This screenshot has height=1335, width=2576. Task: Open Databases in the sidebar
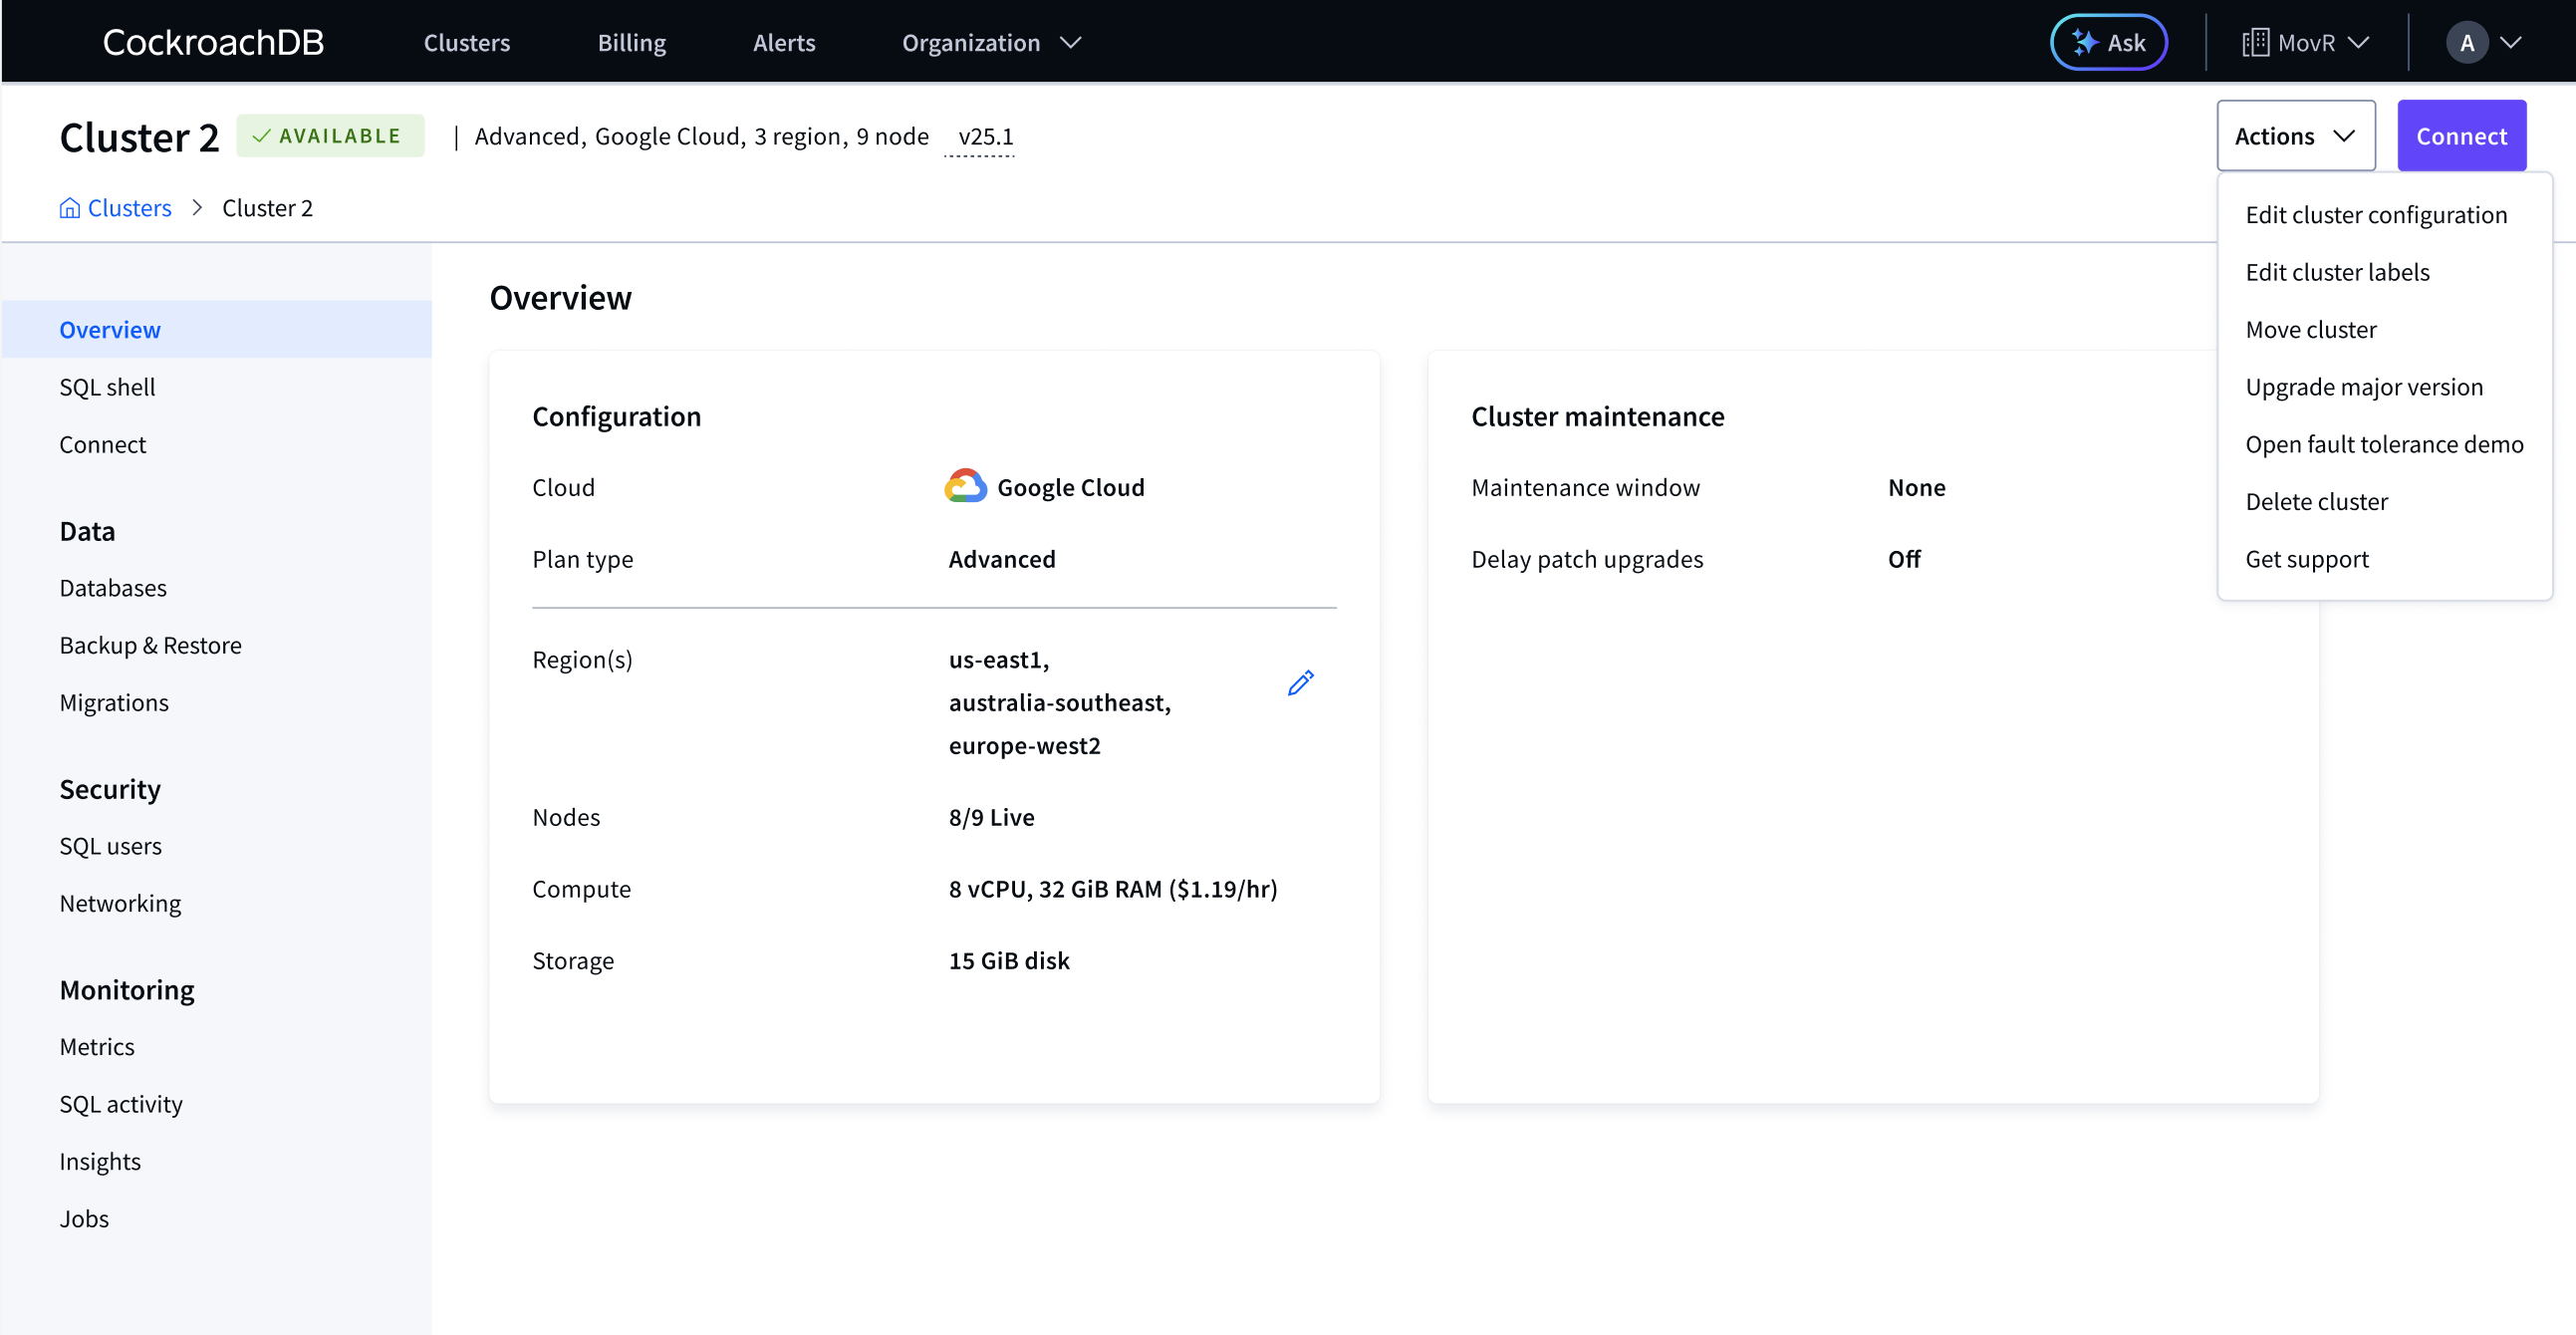click(x=113, y=588)
